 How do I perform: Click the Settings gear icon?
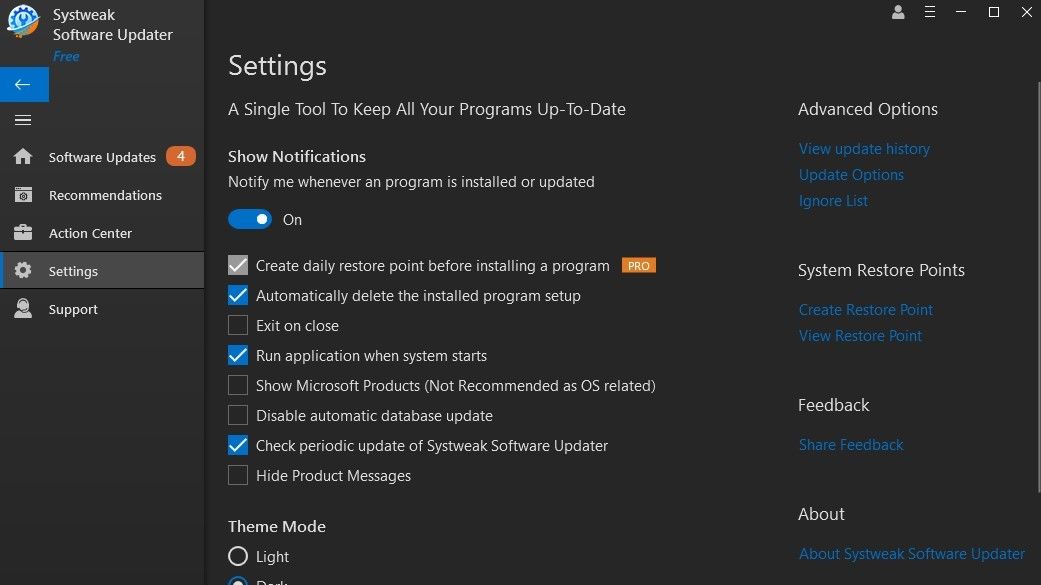click(x=22, y=270)
